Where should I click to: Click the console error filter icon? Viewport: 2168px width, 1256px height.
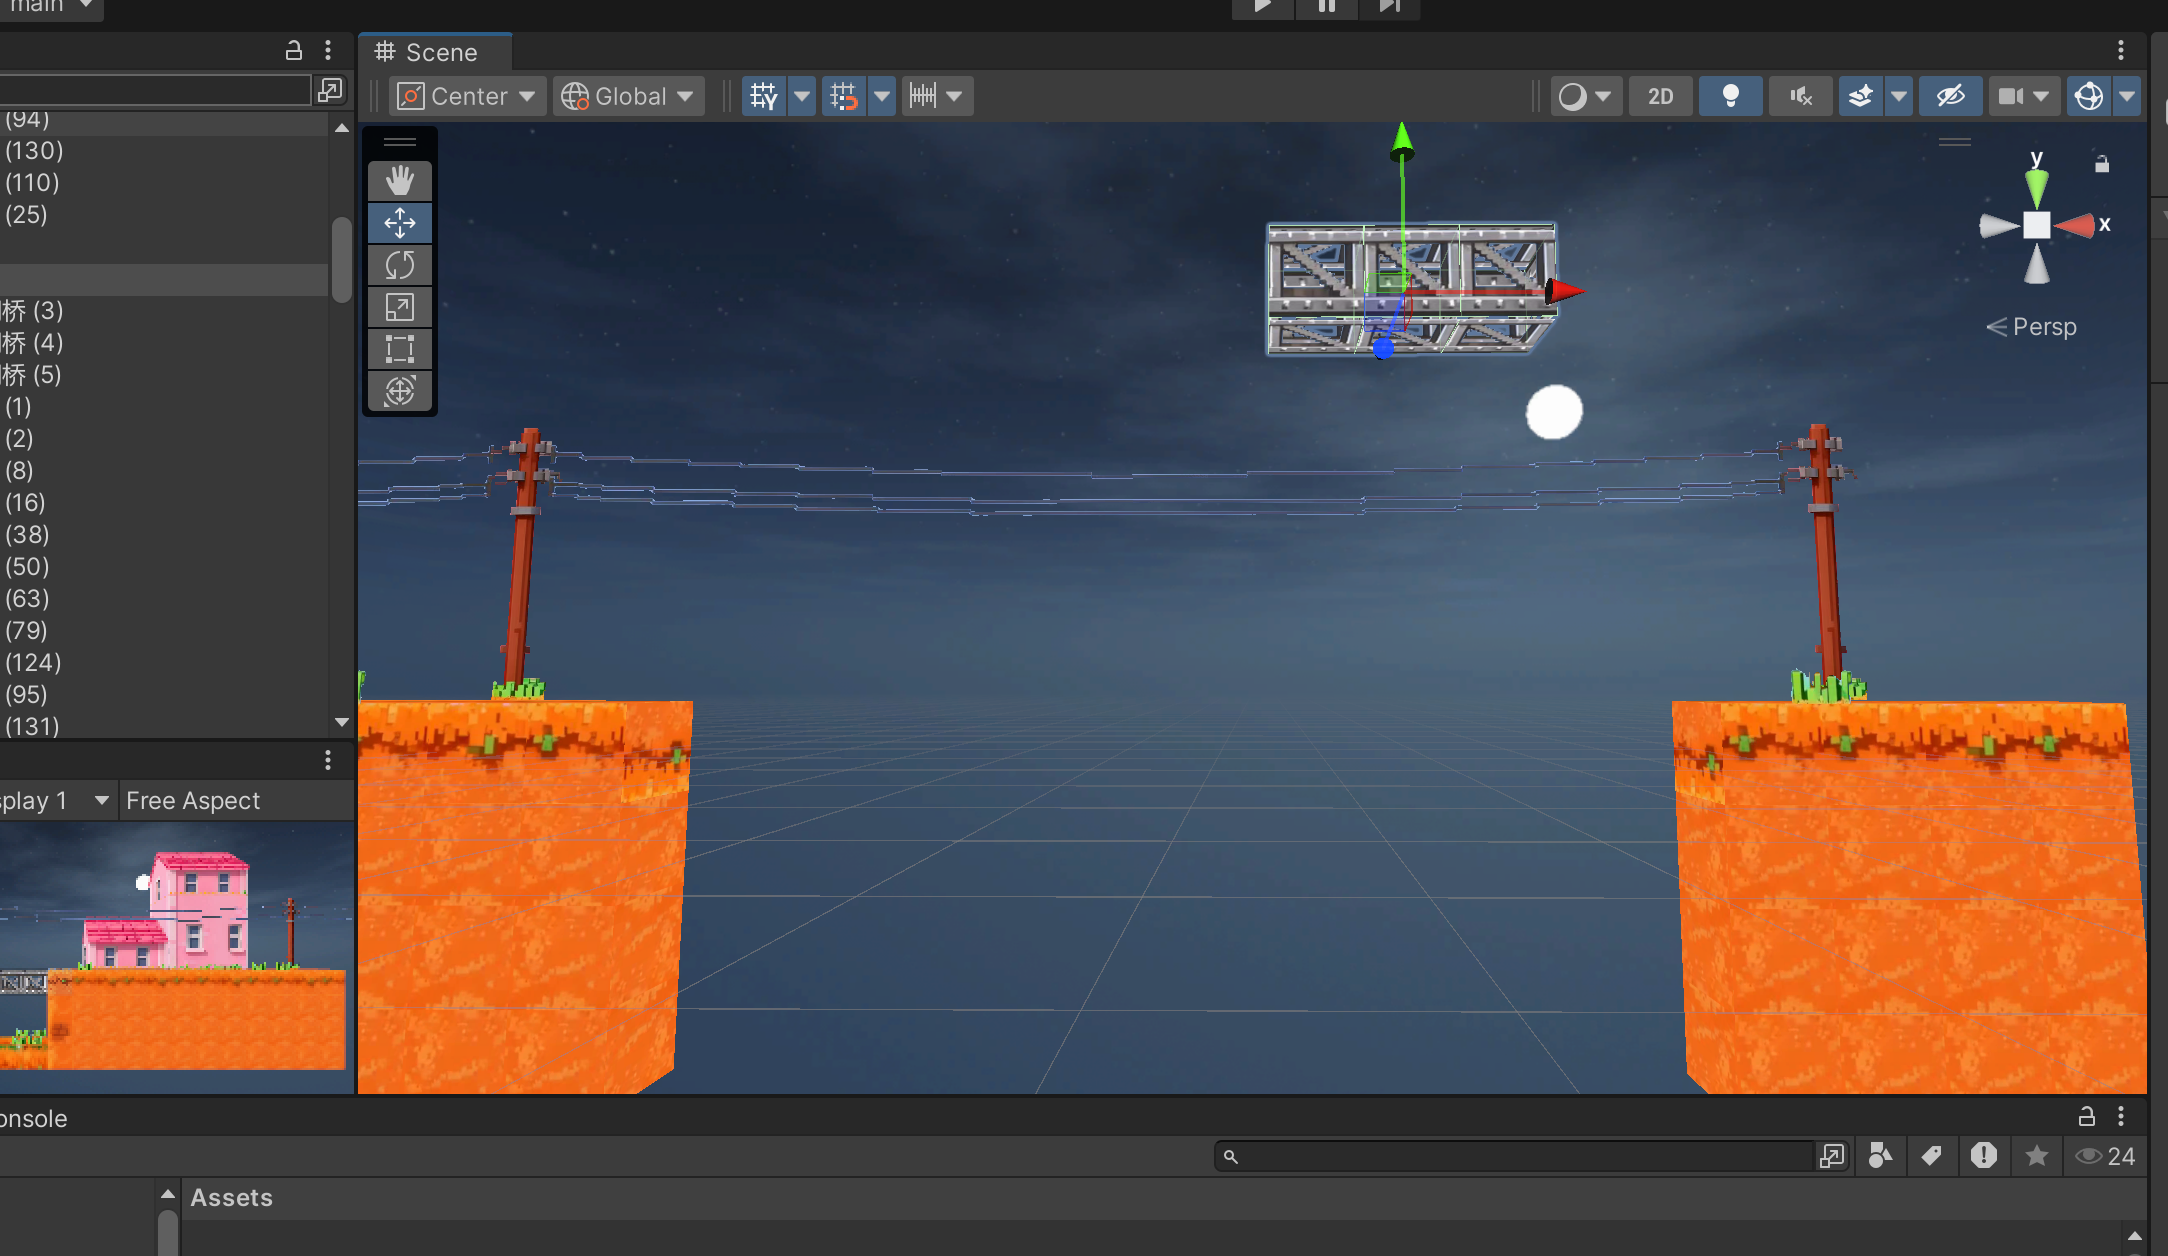pyautogui.click(x=1983, y=1156)
